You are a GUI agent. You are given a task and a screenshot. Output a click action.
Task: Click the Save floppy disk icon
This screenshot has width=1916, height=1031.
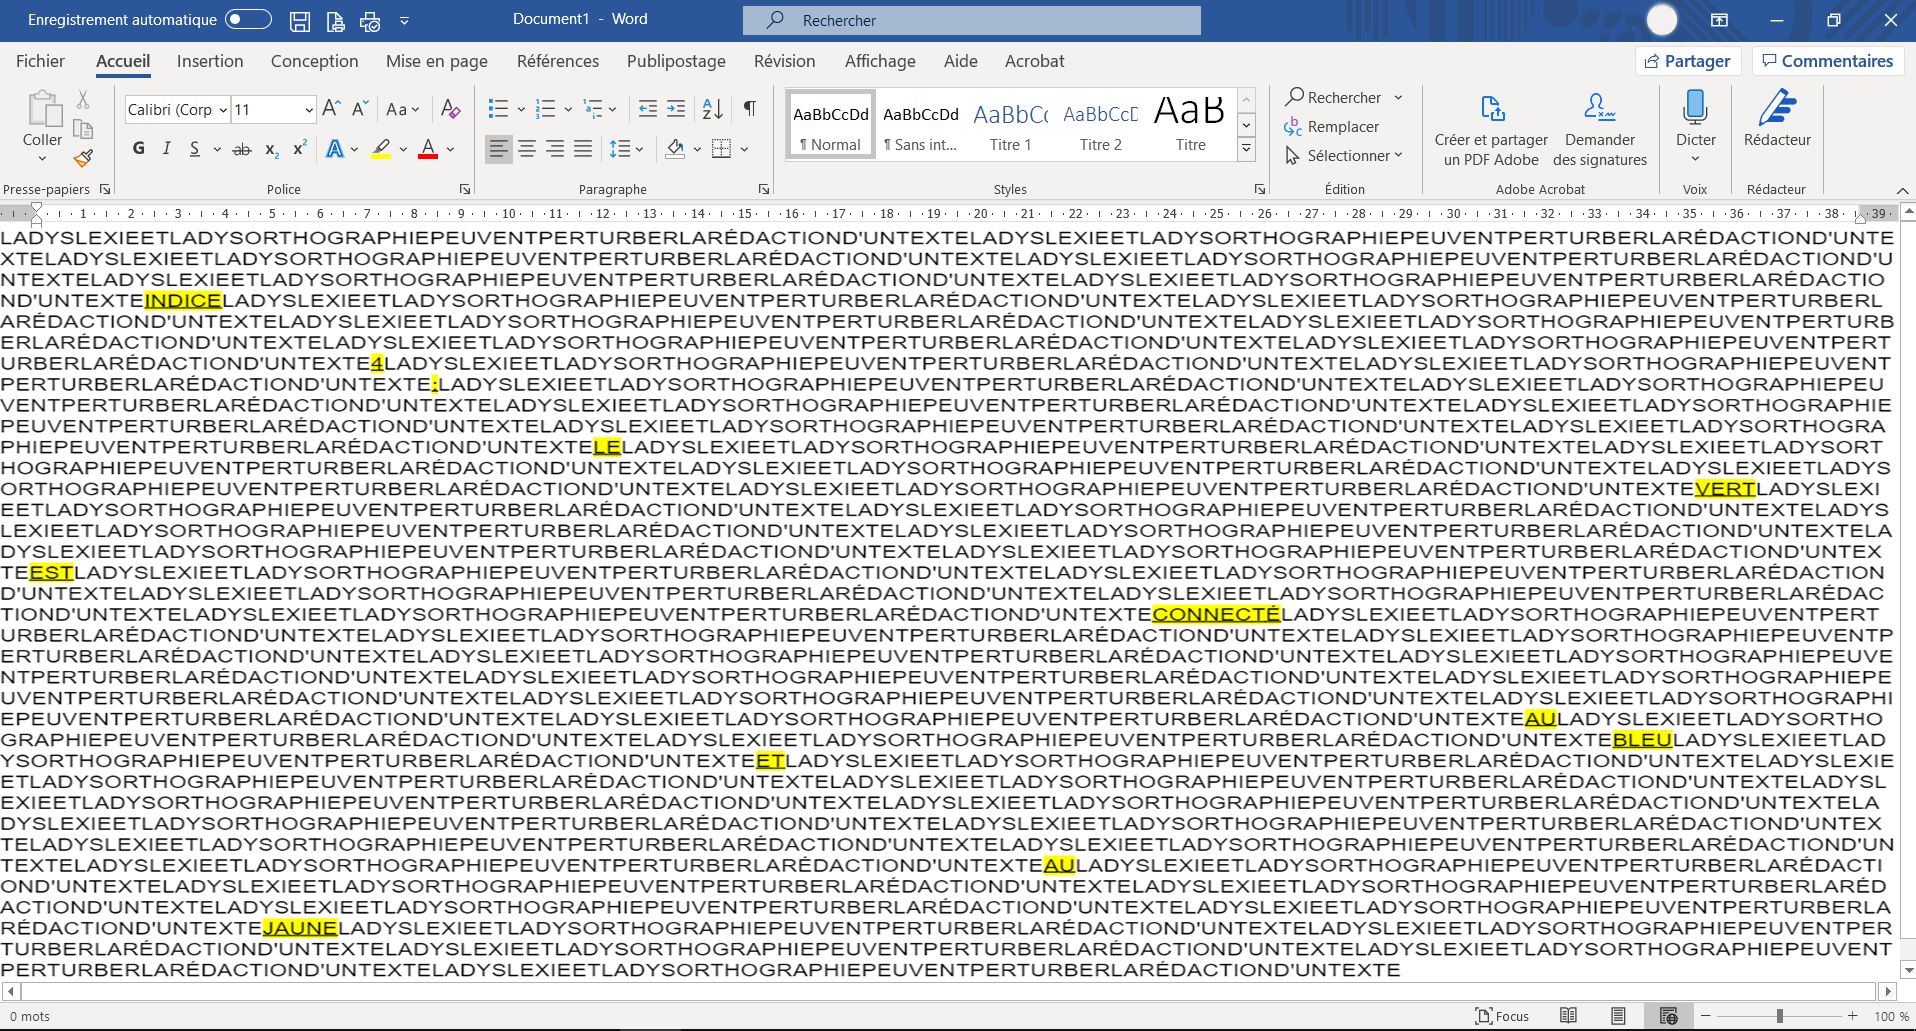(x=299, y=20)
